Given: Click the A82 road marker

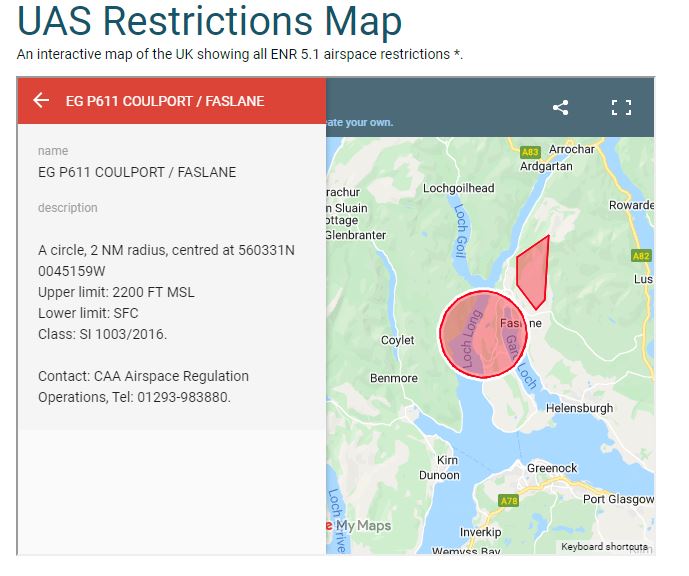Looking at the screenshot, I should pos(641,256).
